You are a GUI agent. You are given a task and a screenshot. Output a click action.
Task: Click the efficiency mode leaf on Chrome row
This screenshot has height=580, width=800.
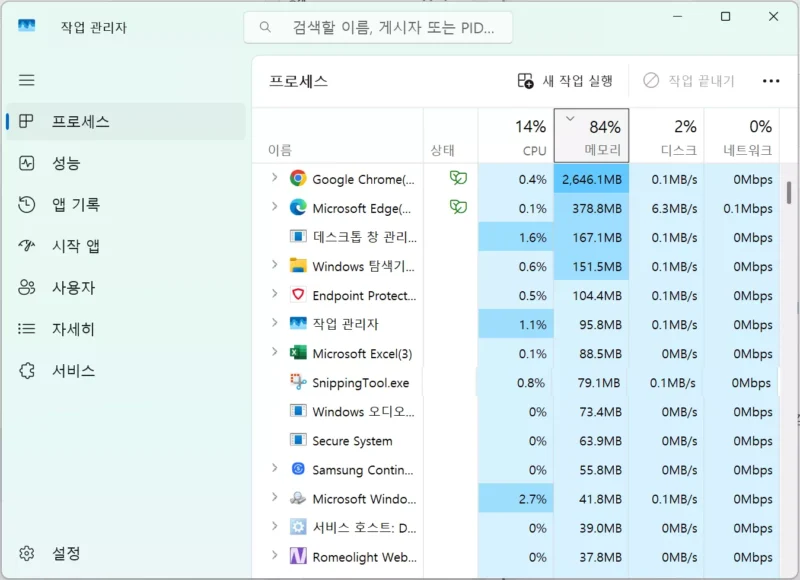tap(458, 178)
